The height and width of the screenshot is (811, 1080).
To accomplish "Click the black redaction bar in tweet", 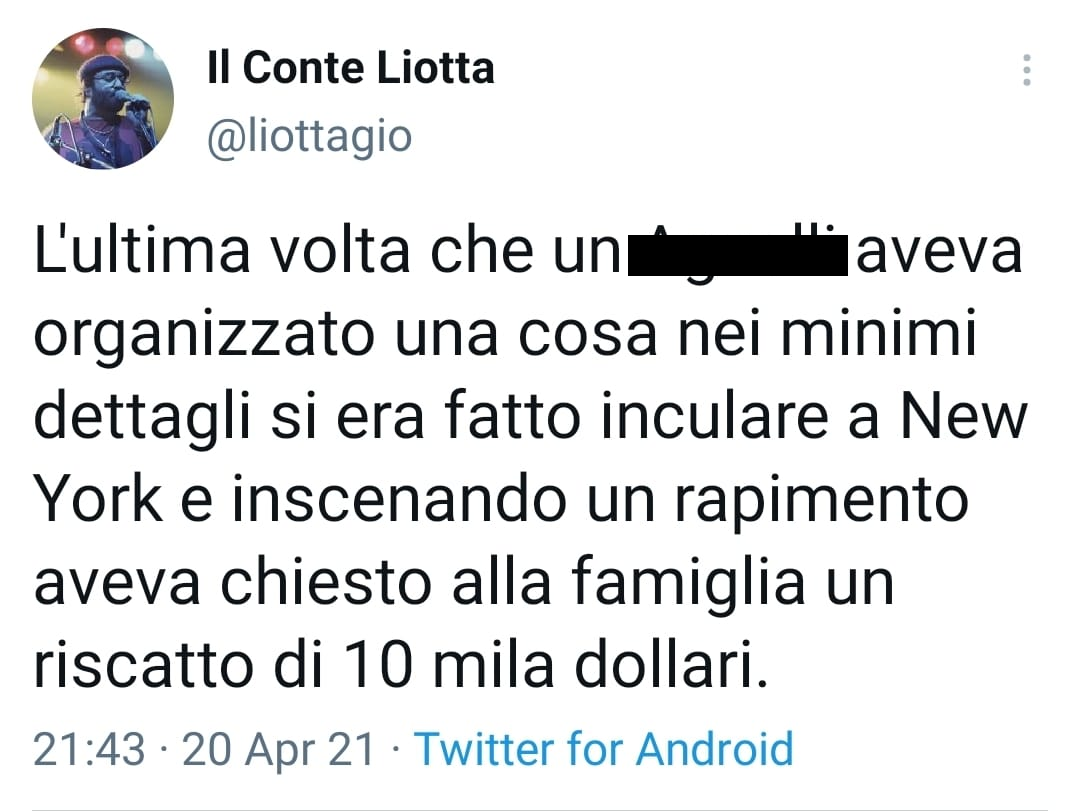I will pos(738,255).
